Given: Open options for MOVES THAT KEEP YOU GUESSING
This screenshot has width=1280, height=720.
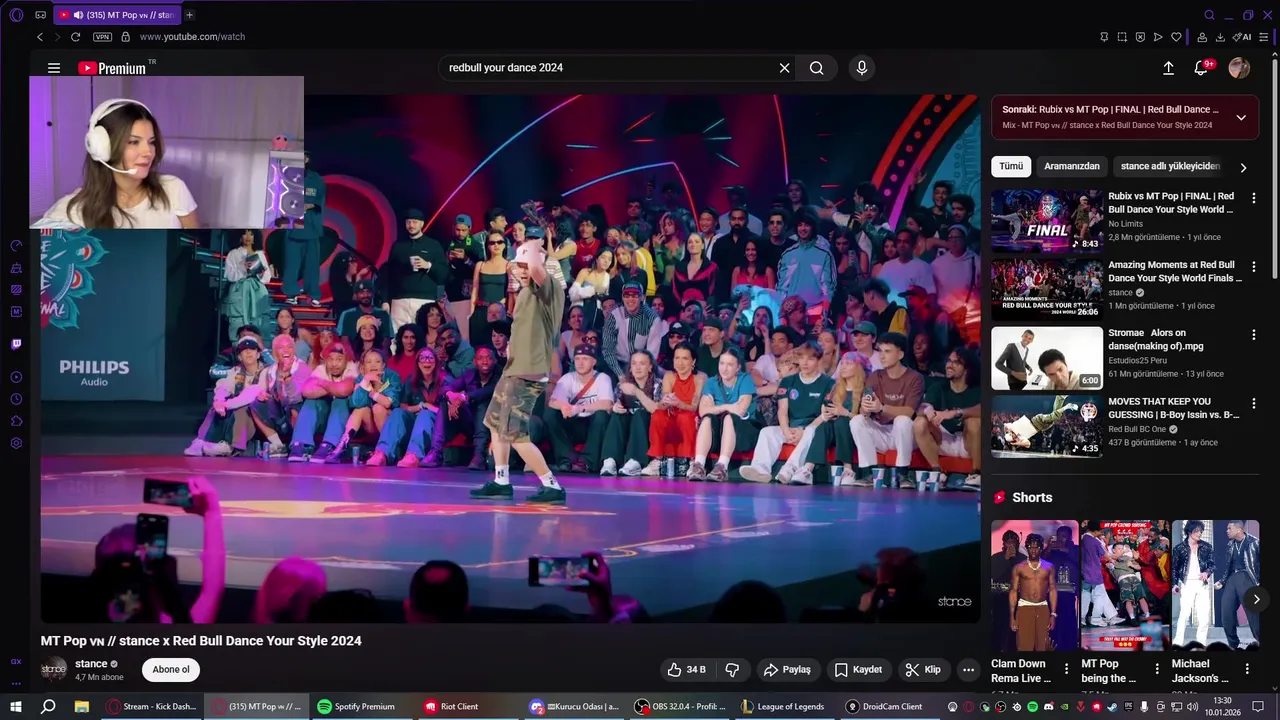Looking at the screenshot, I should click(1254, 404).
